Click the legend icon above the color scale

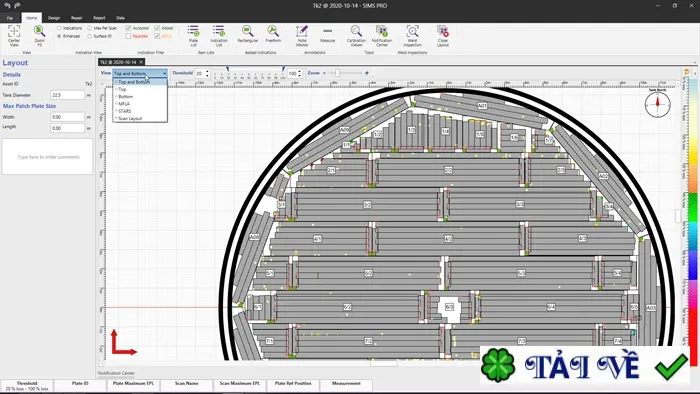click(x=687, y=72)
